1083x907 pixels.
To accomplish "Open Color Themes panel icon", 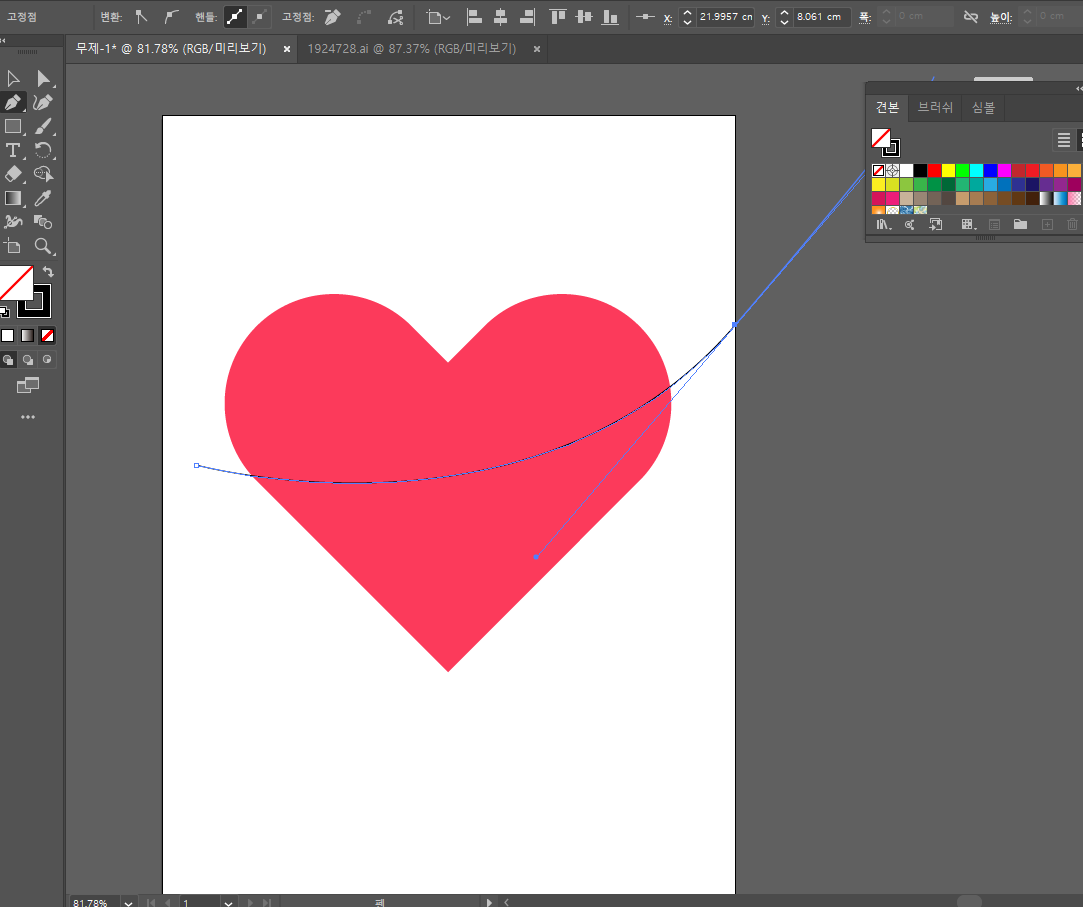I will (909, 225).
